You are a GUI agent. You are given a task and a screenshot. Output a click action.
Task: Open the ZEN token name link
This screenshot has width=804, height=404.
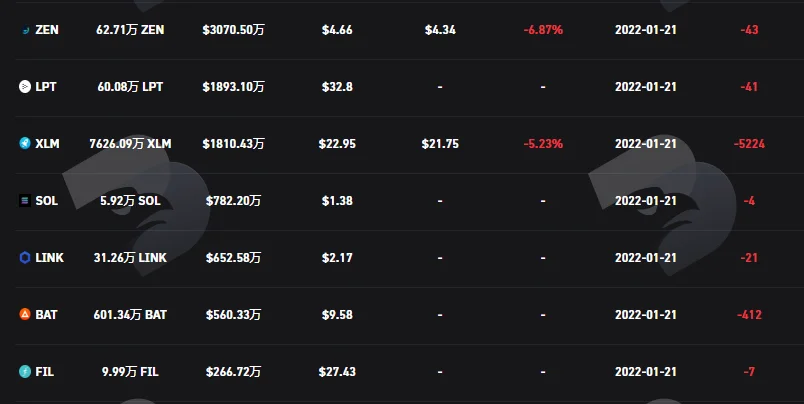47,30
